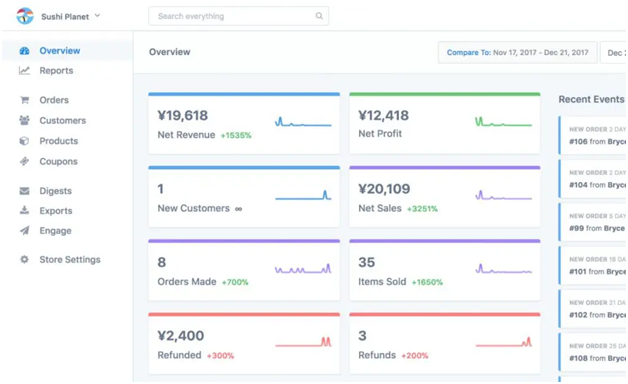Click the +1535% Net Revenue change
628x384 pixels.
[236, 135]
